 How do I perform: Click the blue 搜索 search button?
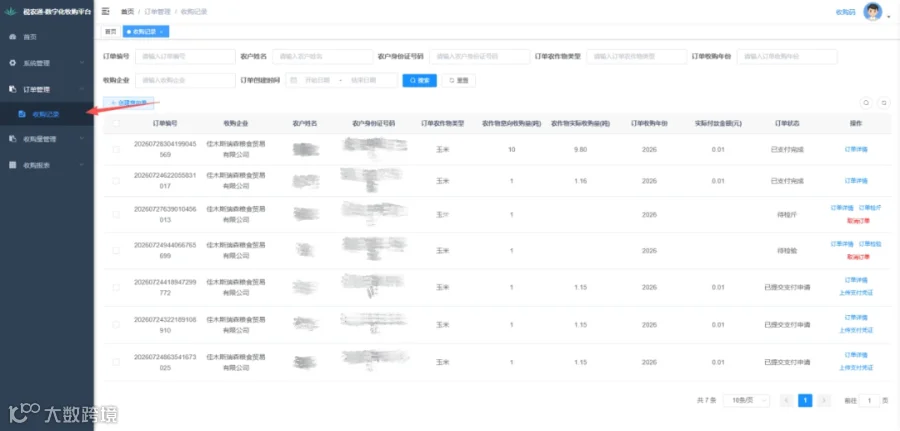pos(420,80)
